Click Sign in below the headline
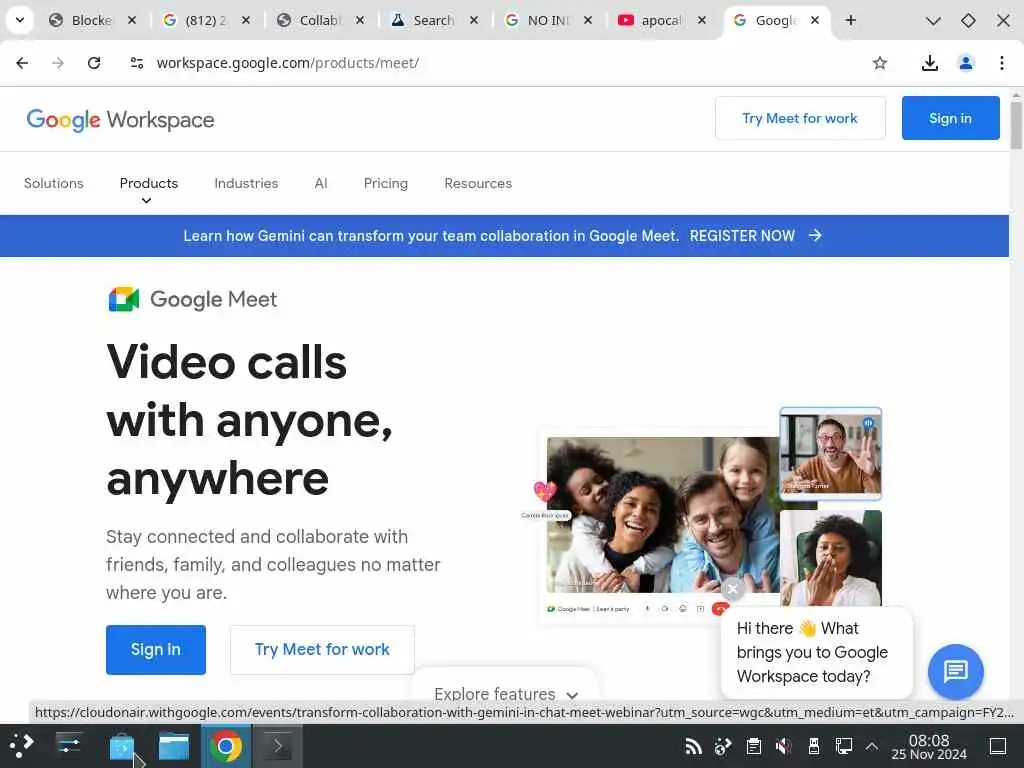 tap(155, 649)
